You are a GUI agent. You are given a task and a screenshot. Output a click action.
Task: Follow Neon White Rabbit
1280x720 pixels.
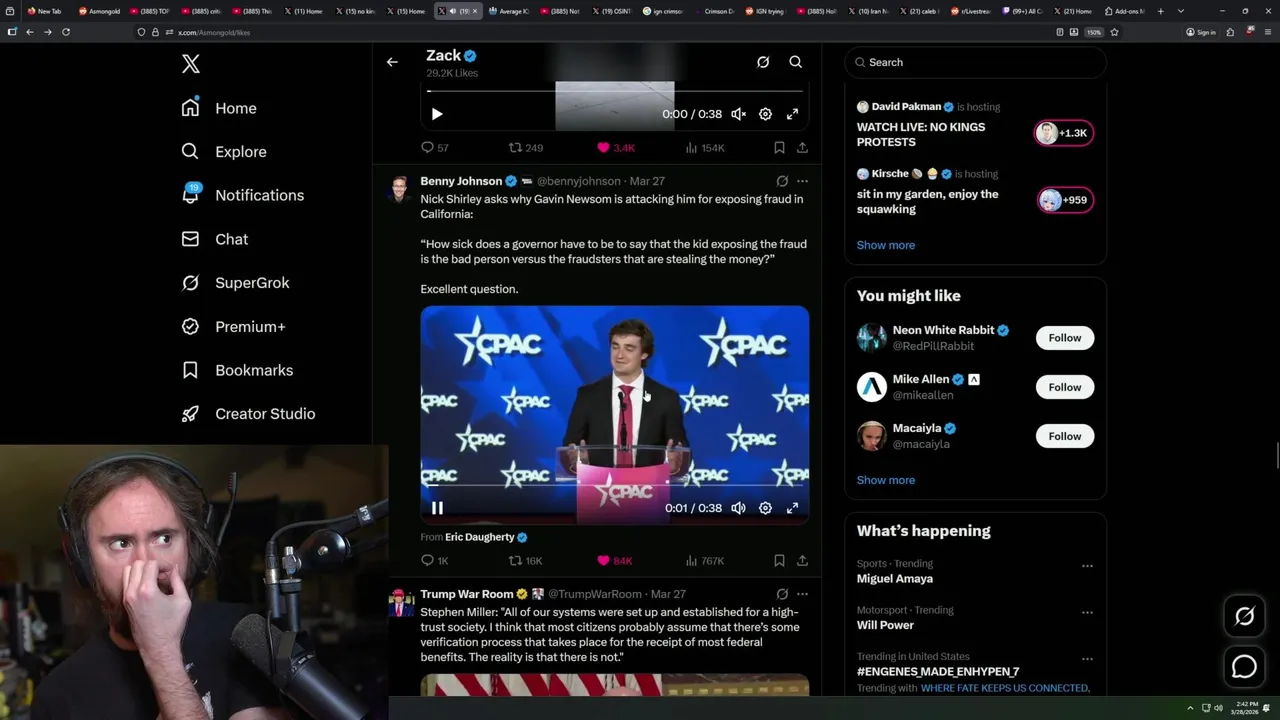pyautogui.click(x=1065, y=338)
